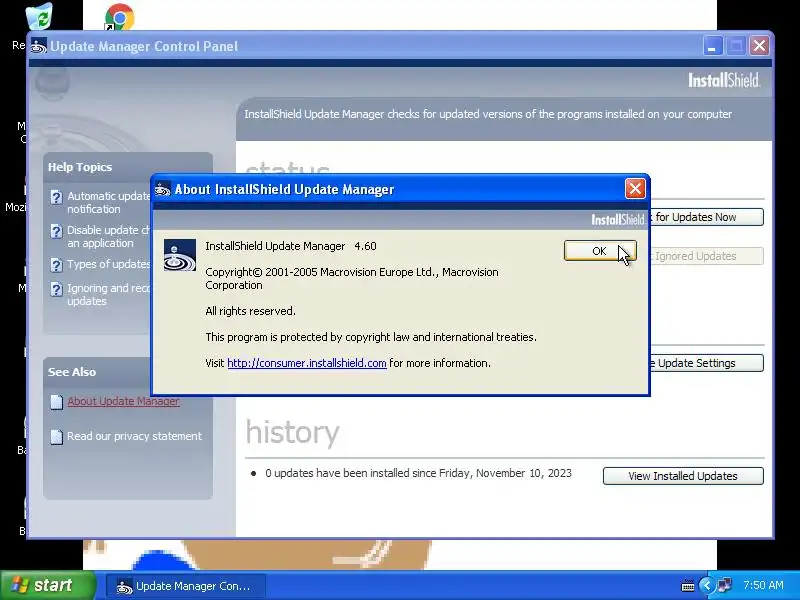Click the About dialog title bar icon
The width and height of the screenshot is (800, 600).
(163, 189)
